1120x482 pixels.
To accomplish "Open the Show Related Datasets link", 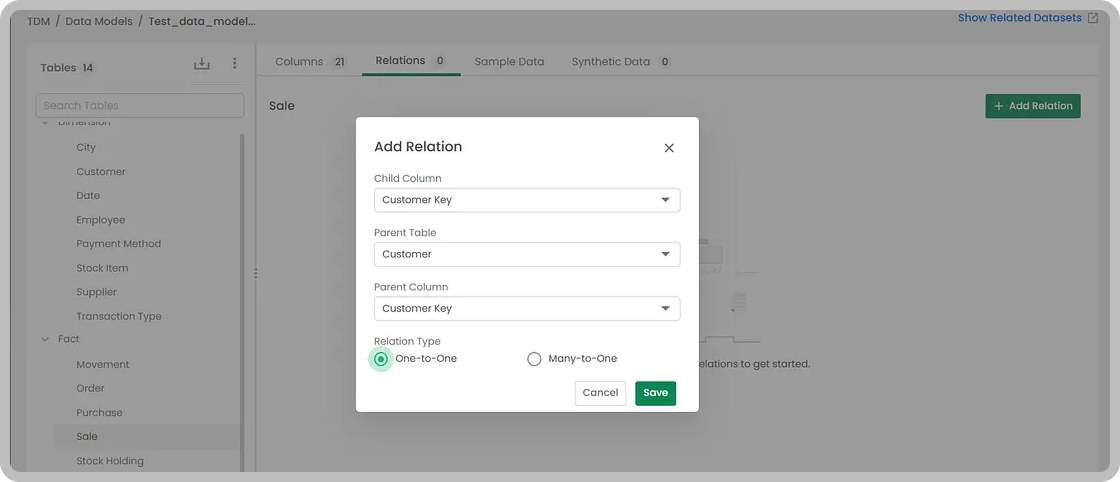I will (x=1019, y=18).
